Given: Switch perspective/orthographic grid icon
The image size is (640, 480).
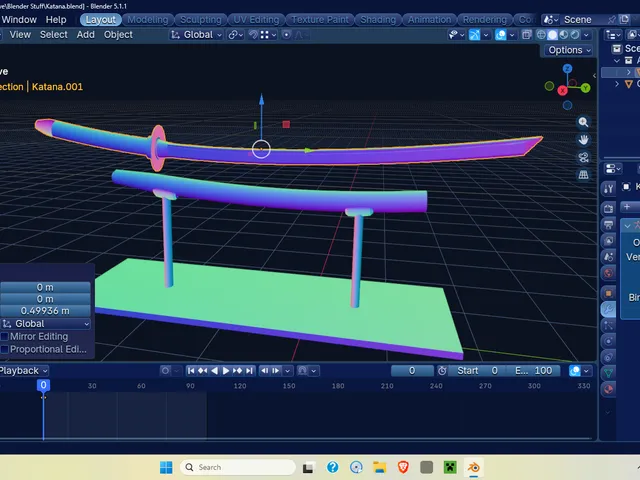Looking at the screenshot, I should pos(583,175).
